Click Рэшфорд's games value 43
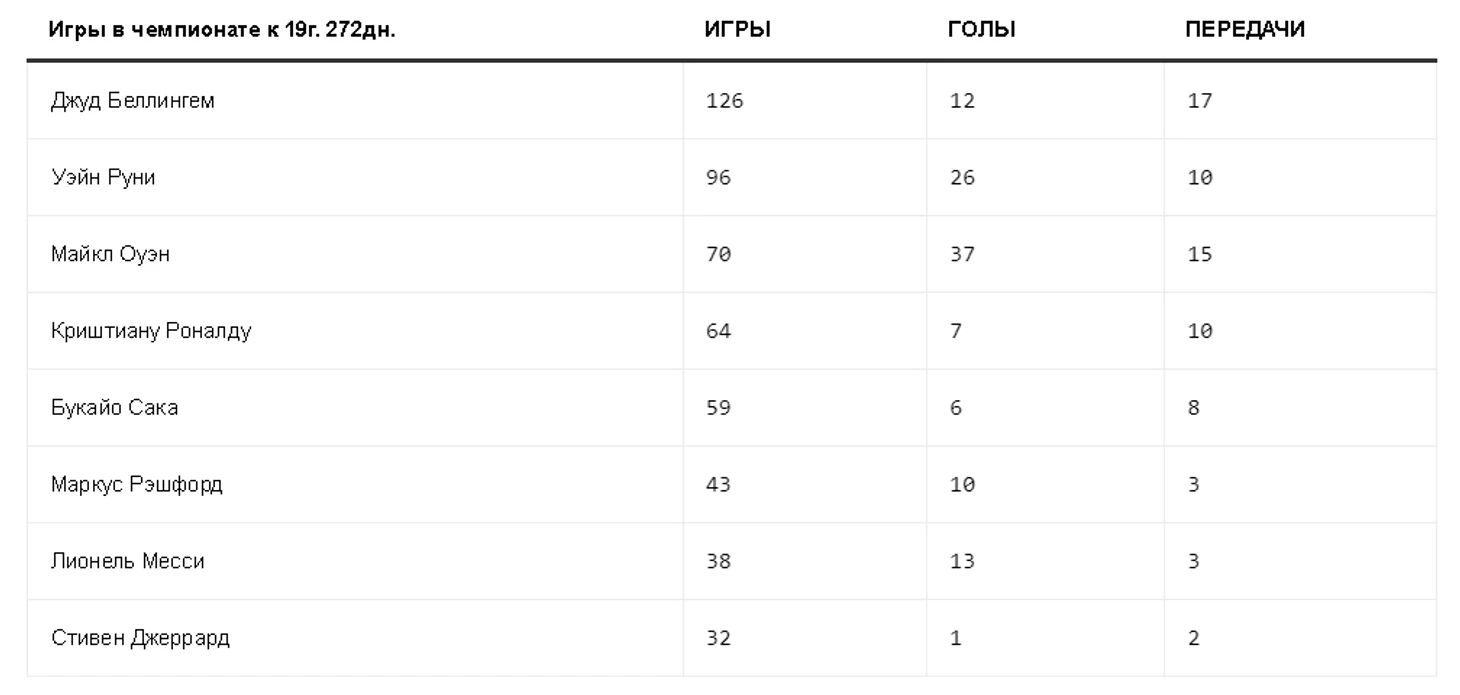 coord(718,485)
